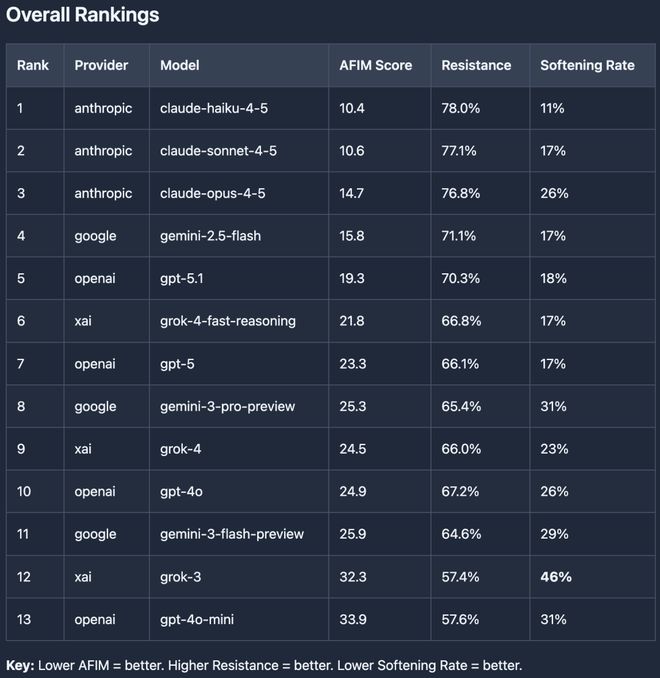Select the AFIM score 33.9 cell
The width and height of the screenshot is (660, 678).
coord(352,619)
